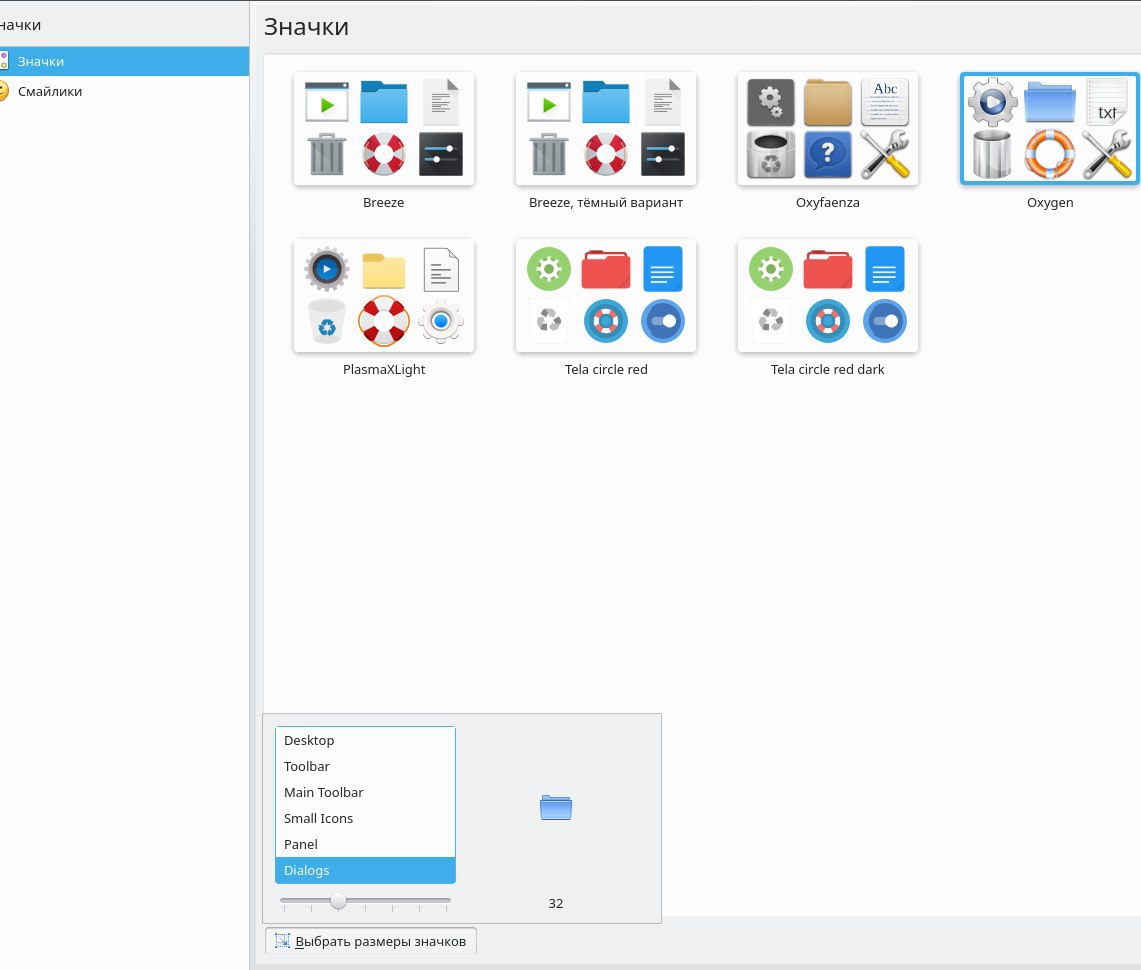Click the Выбрать размеры значков button
The width and height of the screenshot is (1141, 970).
(371, 941)
